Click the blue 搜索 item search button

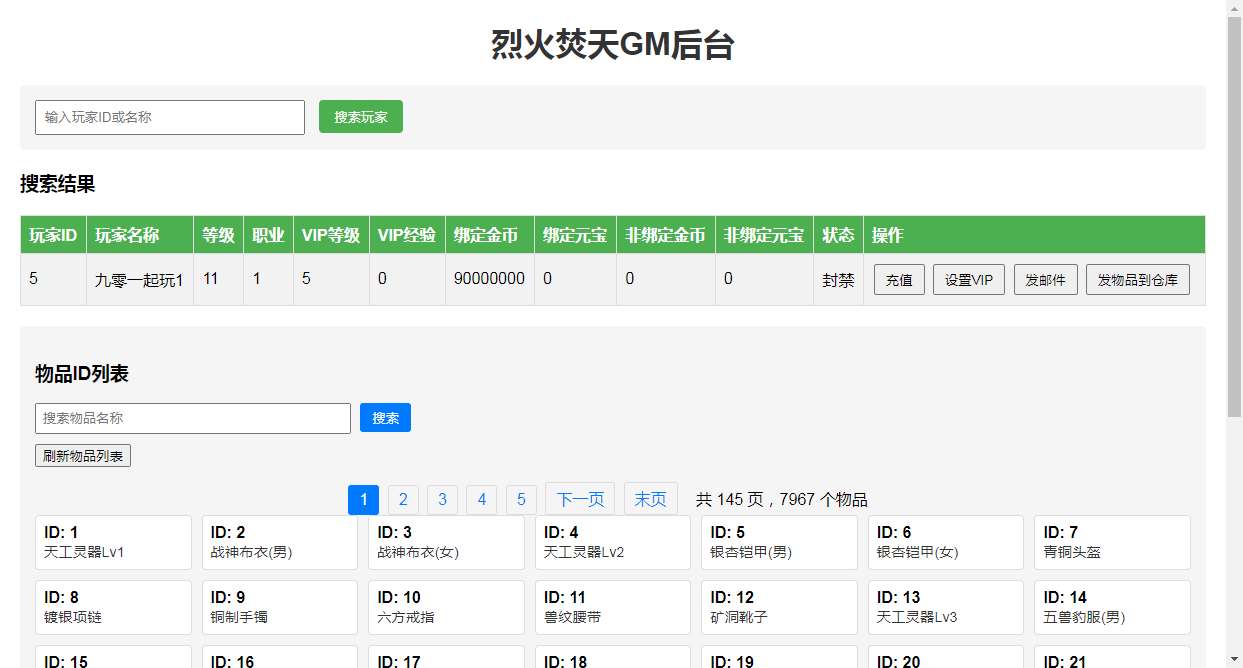pos(385,418)
